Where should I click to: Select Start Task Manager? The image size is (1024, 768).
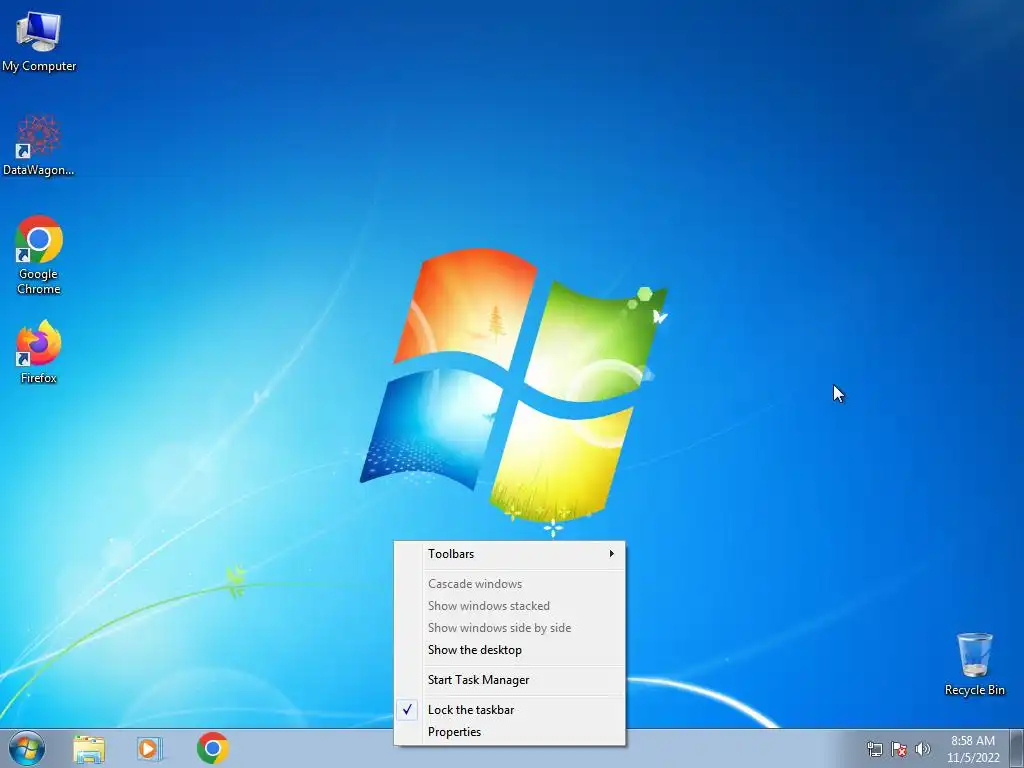click(509, 680)
